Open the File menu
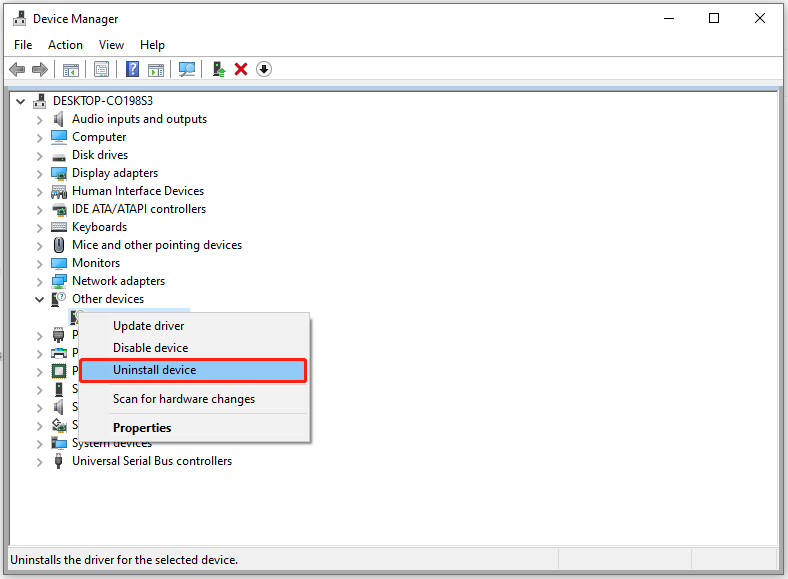This screenshot has width=788, height=579. 23,45
